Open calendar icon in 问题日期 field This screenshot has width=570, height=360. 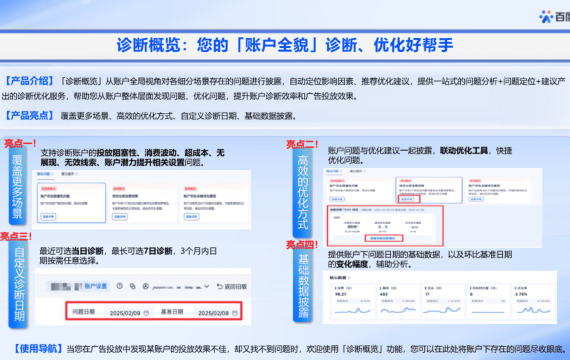pos(146,313)
